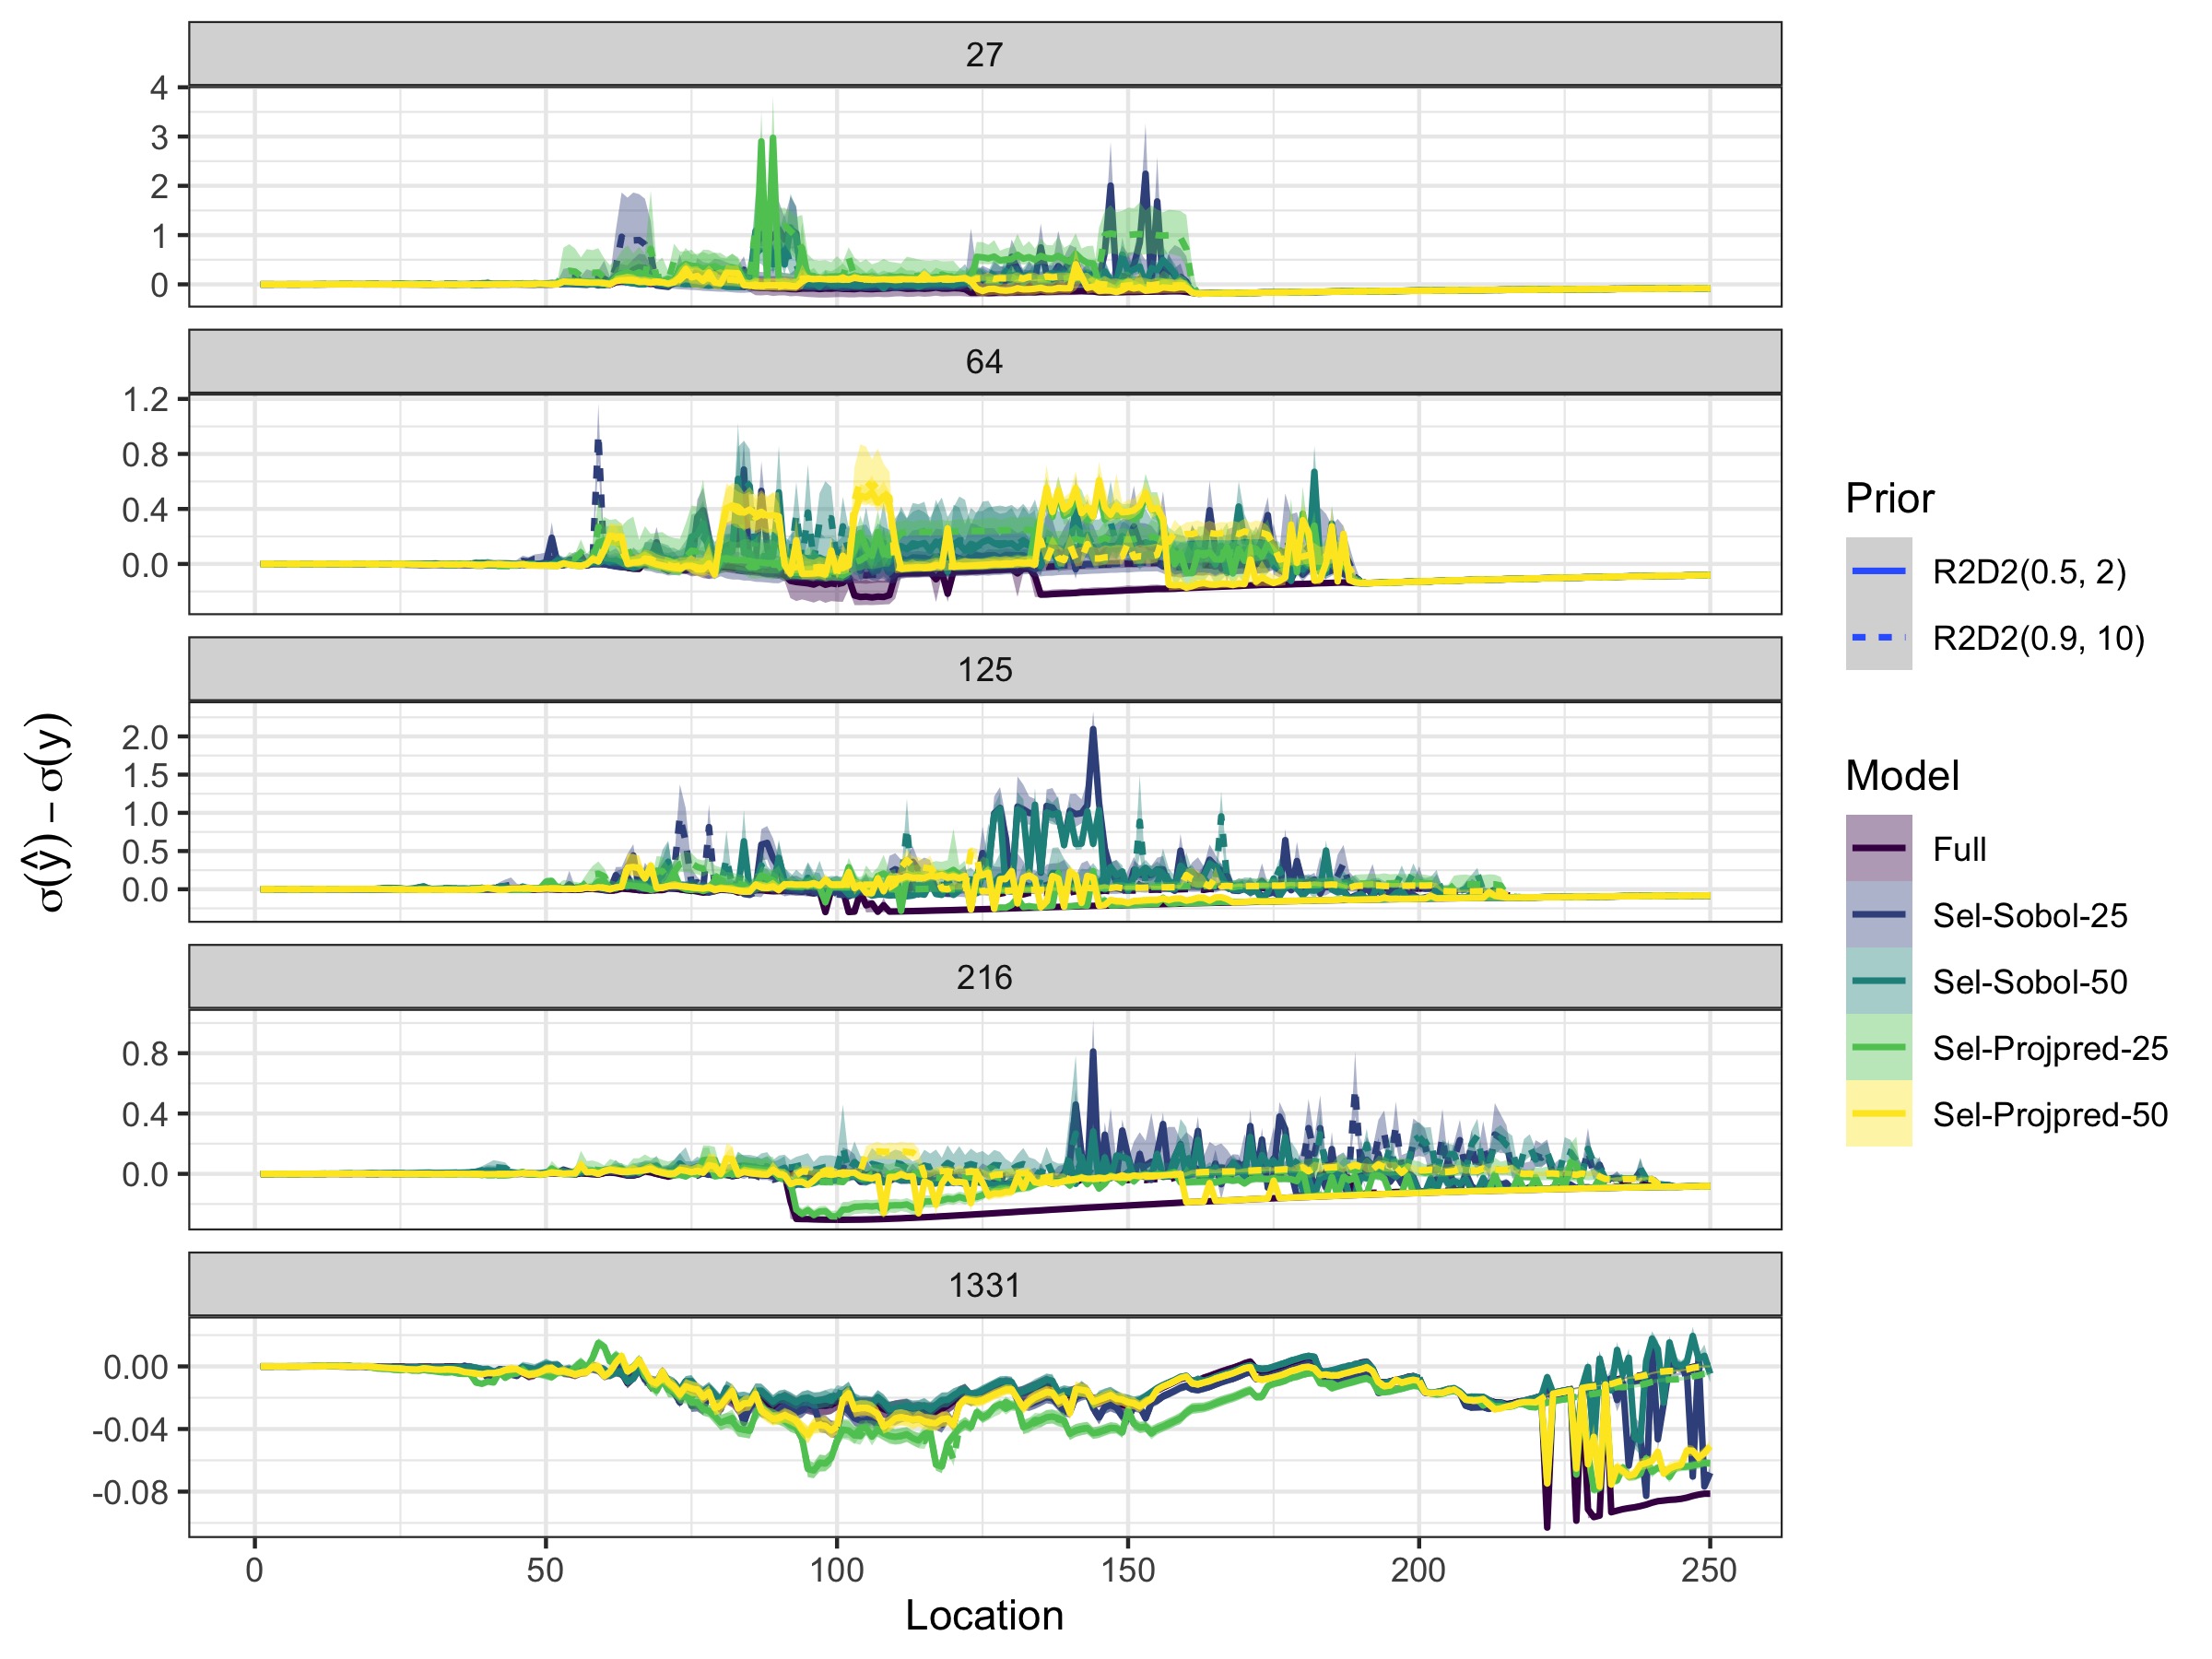This screenshot has width=2212, height=1659.
Task: Select the Sel-Sobol-25 legend label
Action: 2030,915
